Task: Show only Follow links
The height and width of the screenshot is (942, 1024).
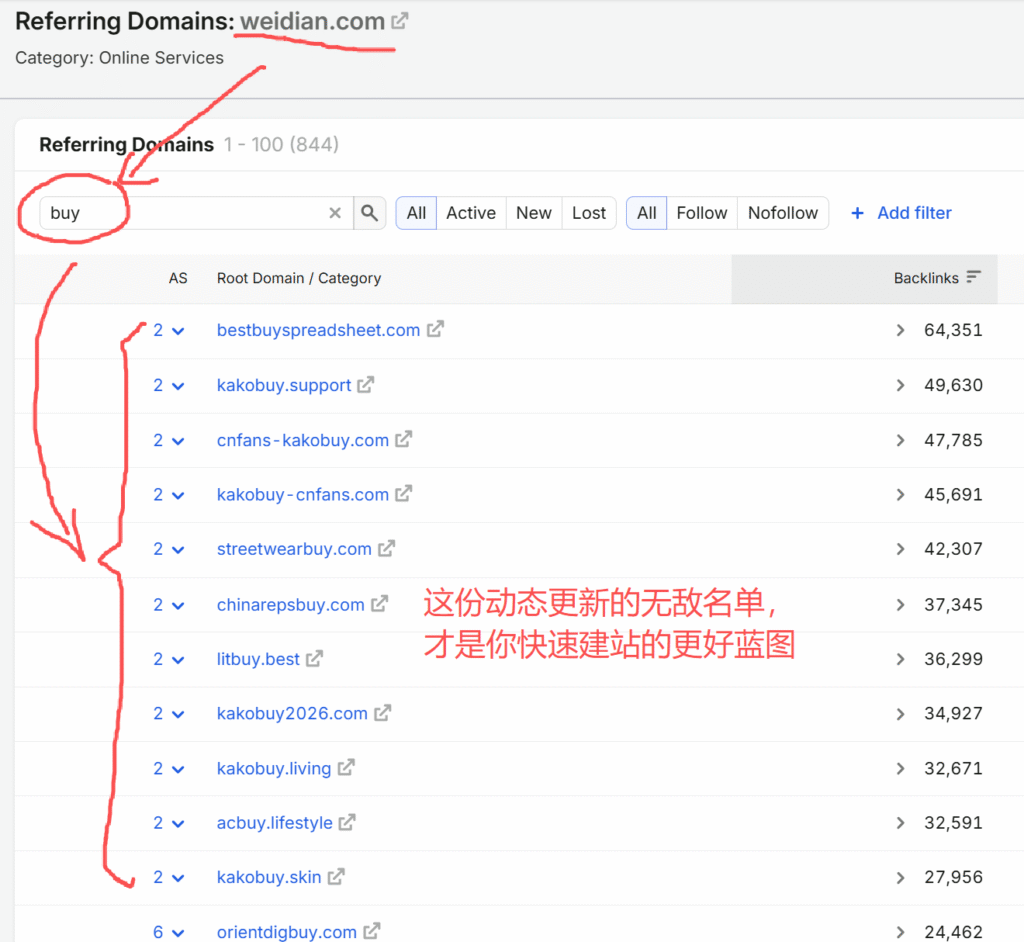Action: coord(701,213)
